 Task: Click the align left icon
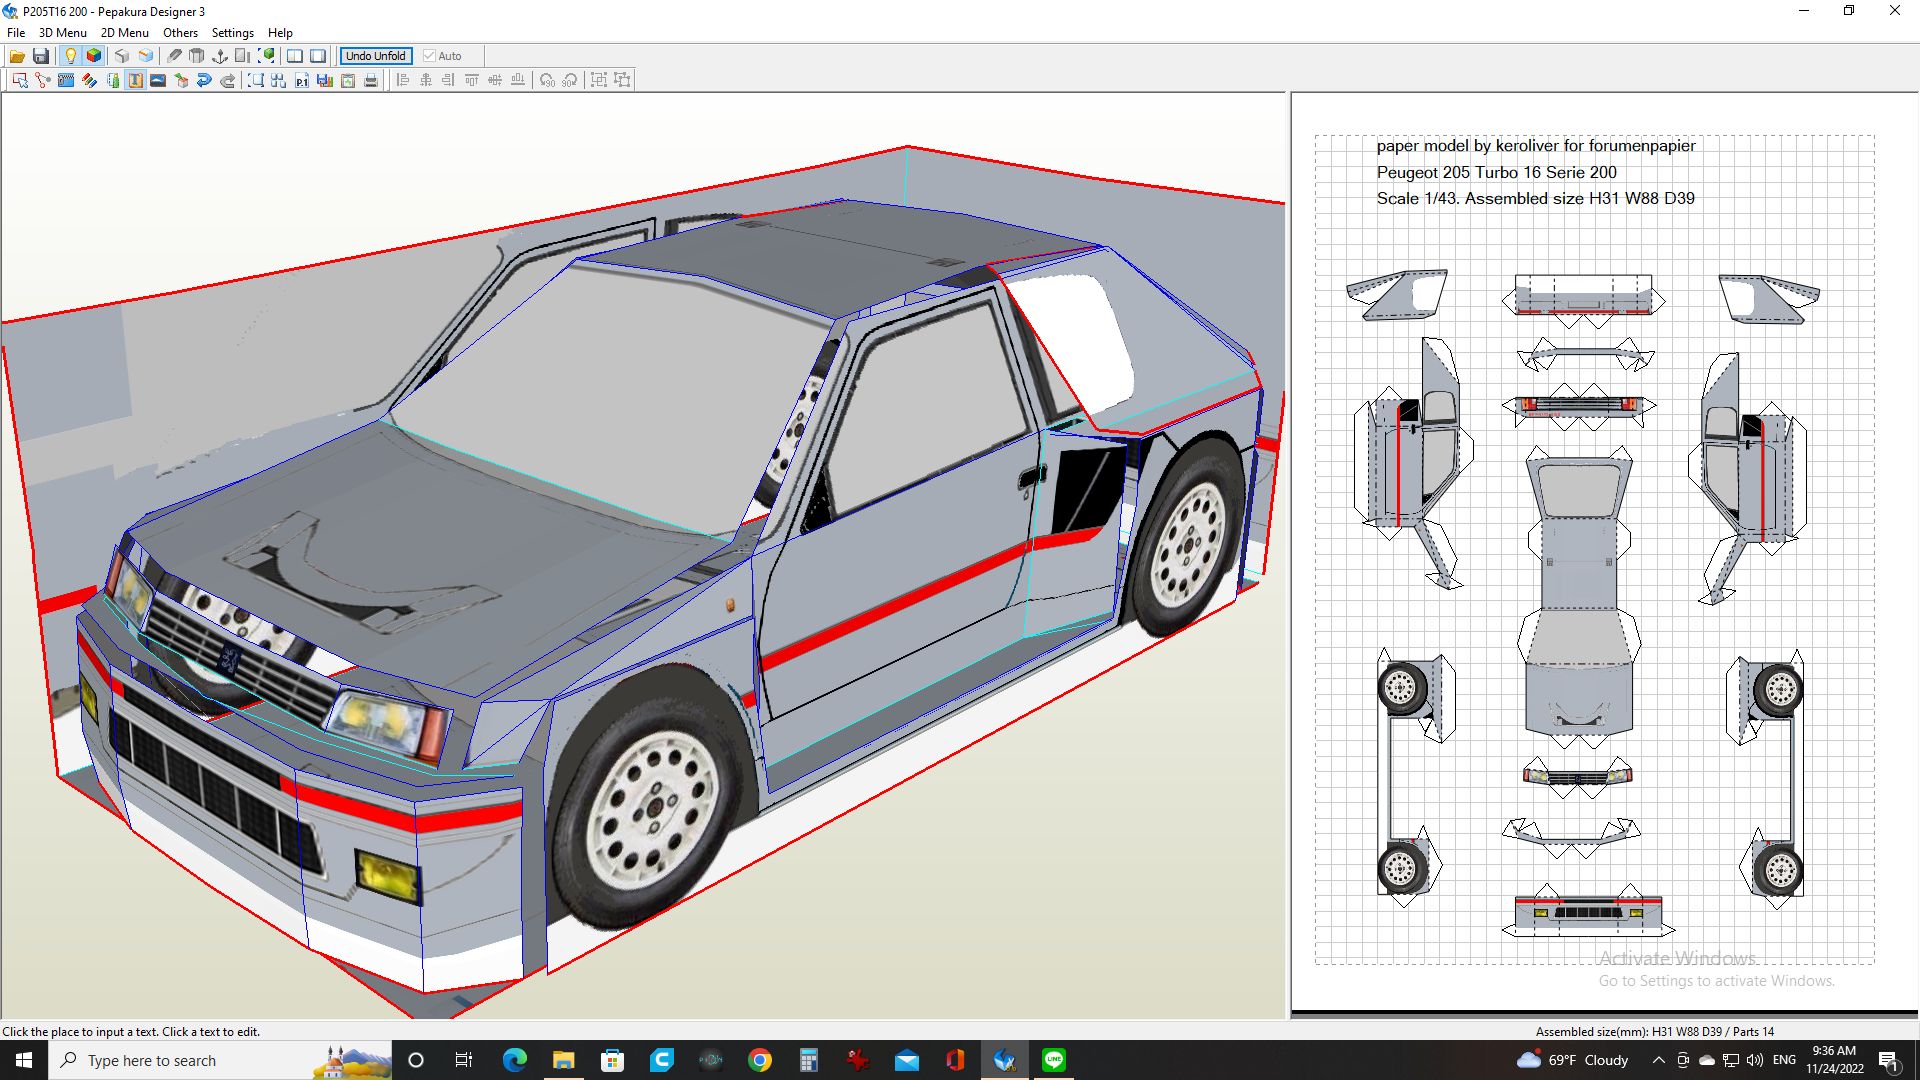tap(403, 80)
